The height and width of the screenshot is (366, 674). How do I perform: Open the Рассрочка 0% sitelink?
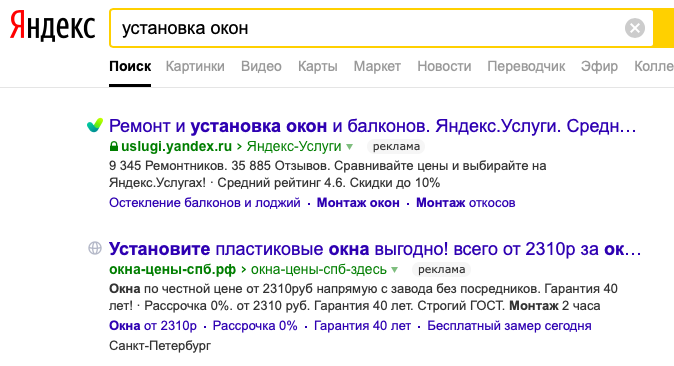[x=255, y=326]
